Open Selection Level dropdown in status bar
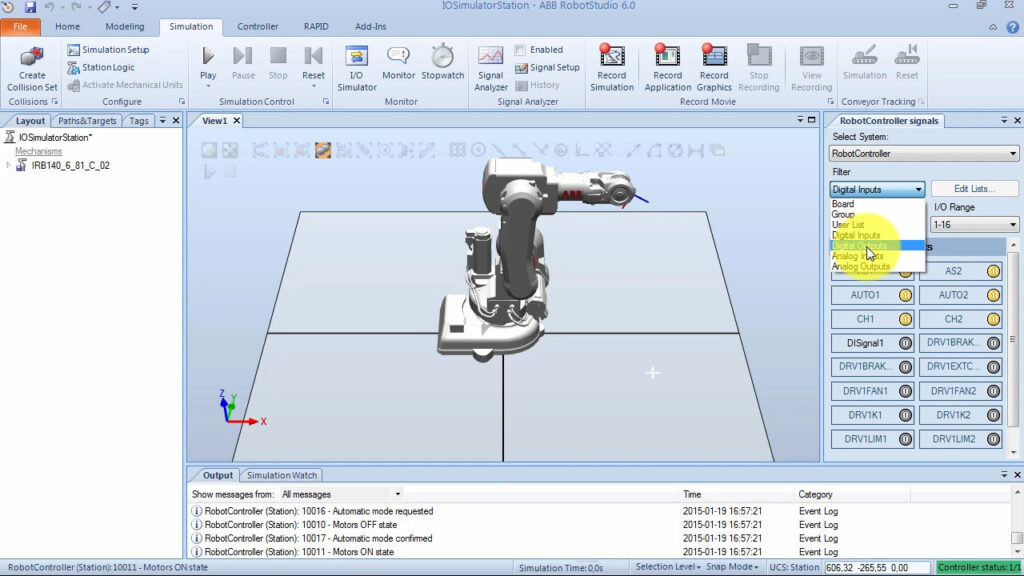1024x576 pixels. pos(668,567)
